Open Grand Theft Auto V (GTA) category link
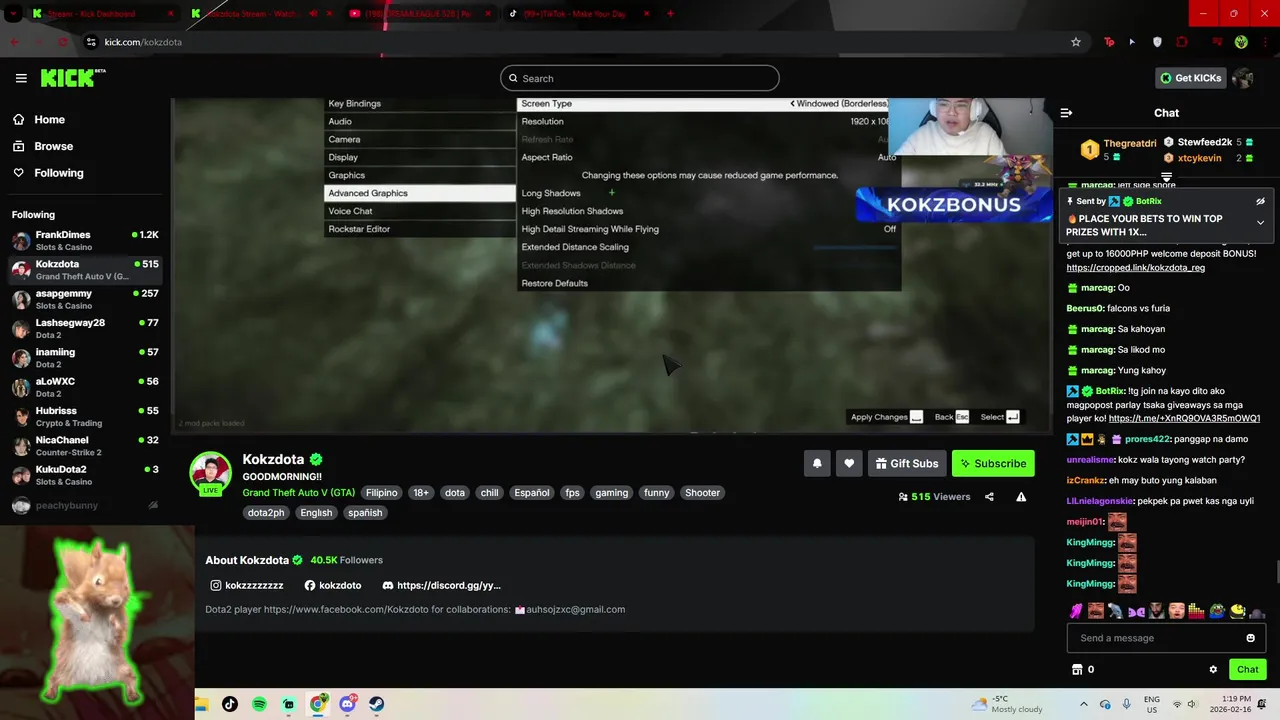This screenshot has height=720, width=1280. (x=298, y=493)
